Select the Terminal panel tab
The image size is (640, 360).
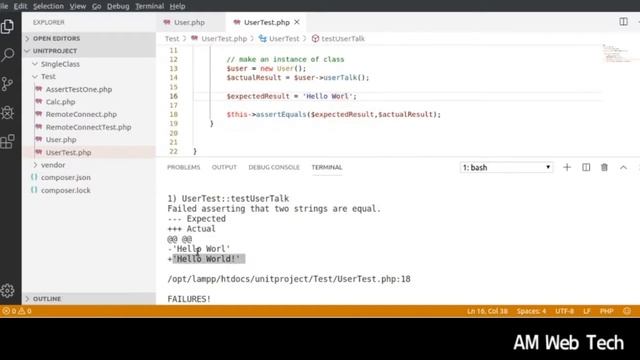(327, 167)
